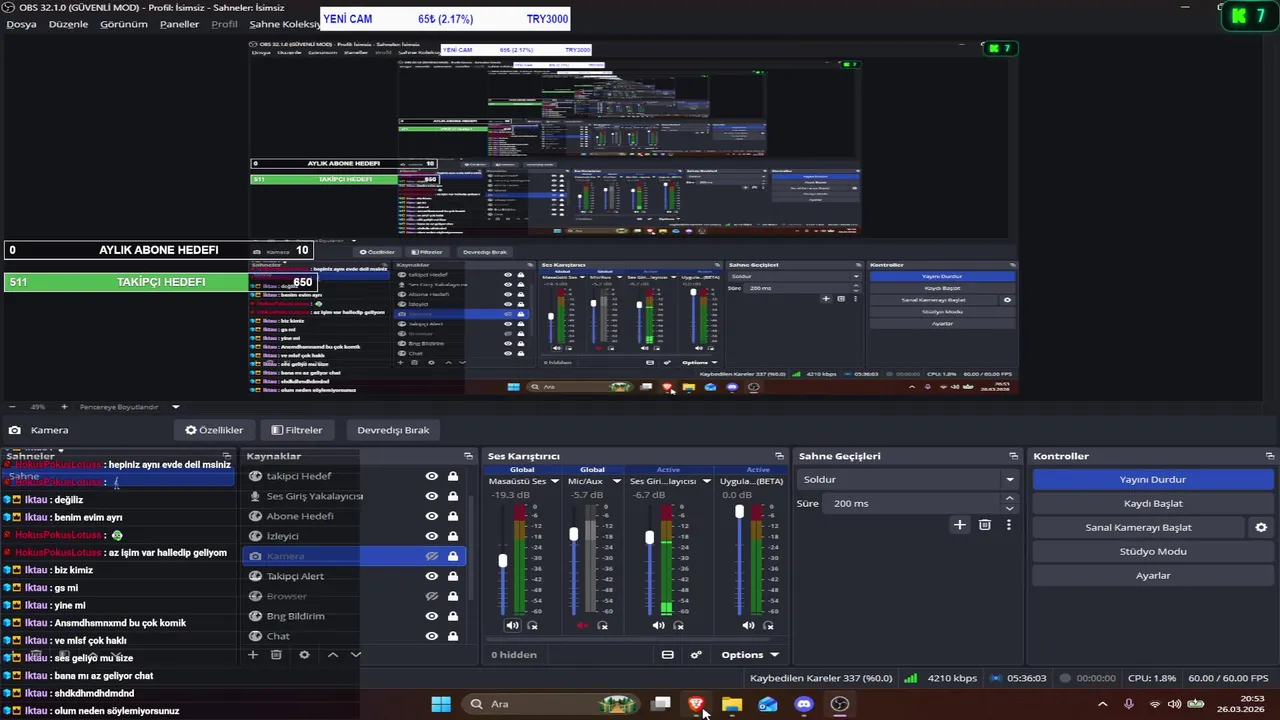Zoom in preview with plus icon
The image size is (1280, 720).
[64, 407]
